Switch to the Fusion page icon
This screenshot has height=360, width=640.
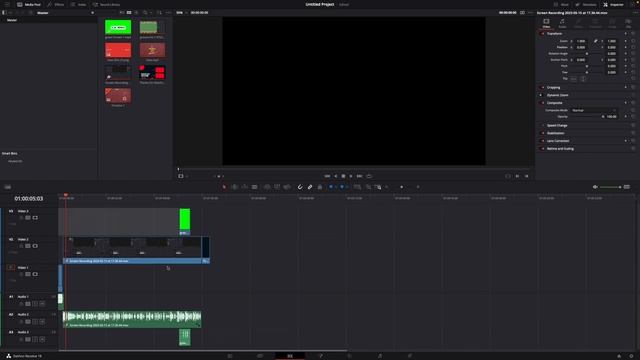click(x=320, y=356)
